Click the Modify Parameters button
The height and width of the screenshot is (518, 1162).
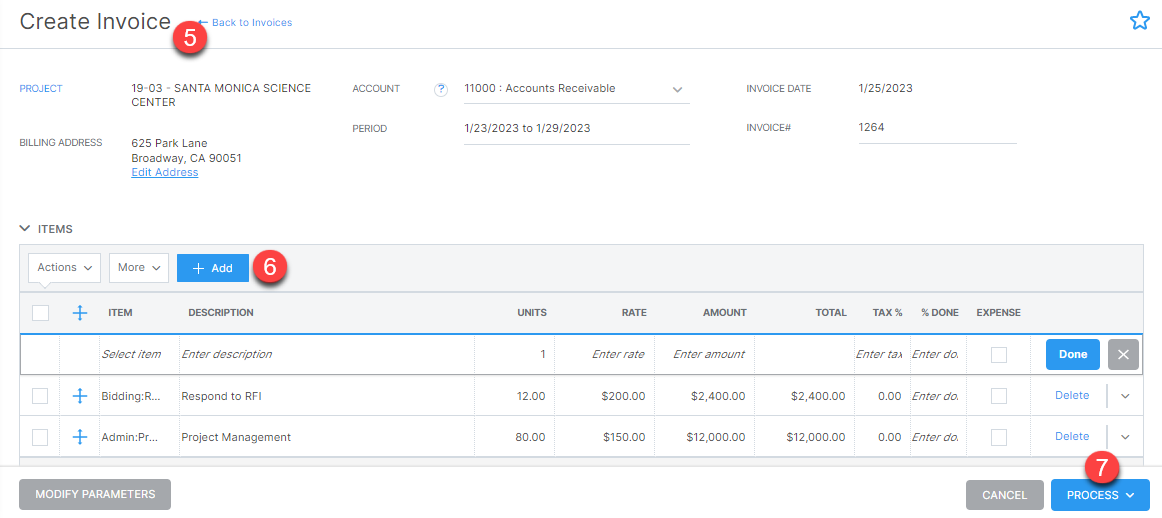[95, 494]
